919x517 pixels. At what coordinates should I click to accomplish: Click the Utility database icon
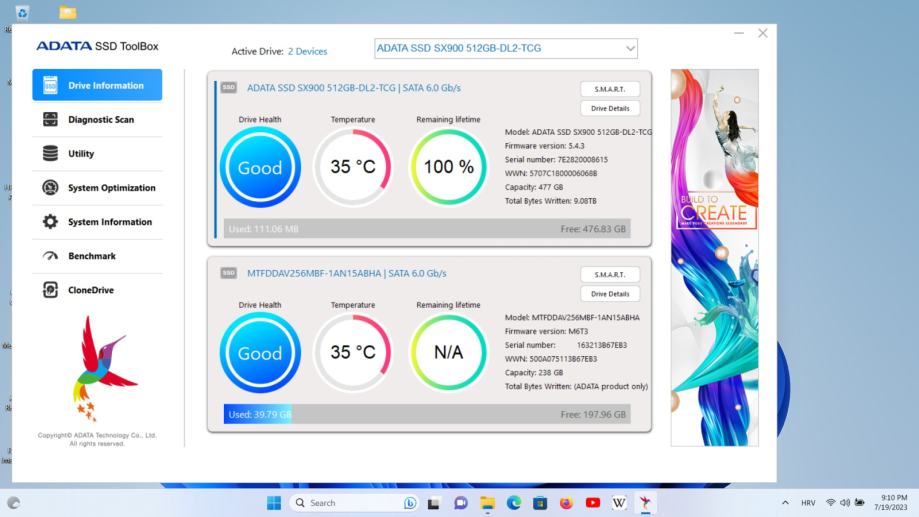click(50, 154)
